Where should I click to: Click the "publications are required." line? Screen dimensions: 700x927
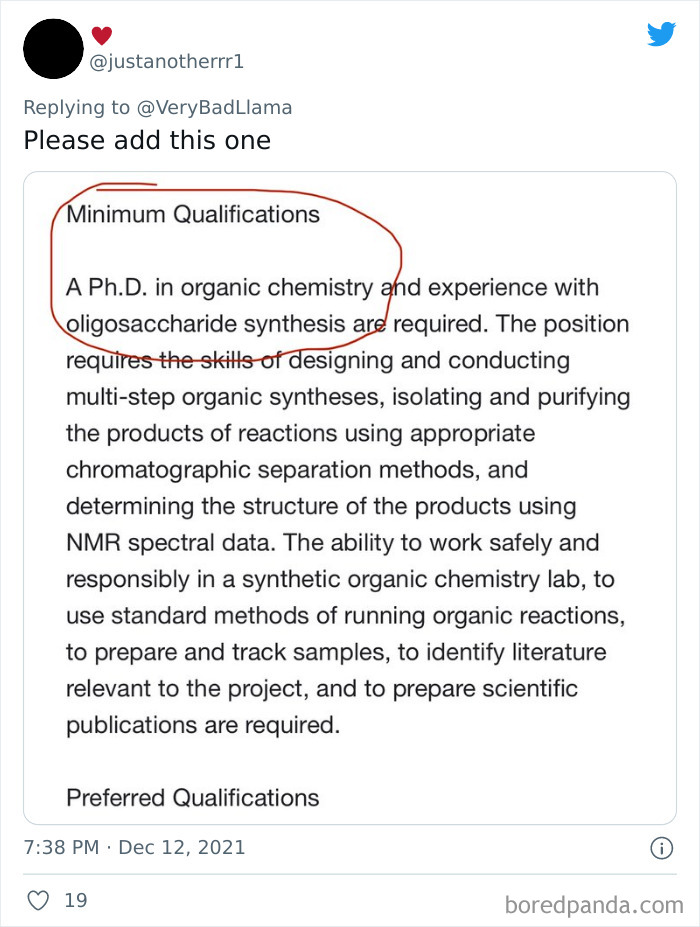pyautogui.click(x=203, y=724)
